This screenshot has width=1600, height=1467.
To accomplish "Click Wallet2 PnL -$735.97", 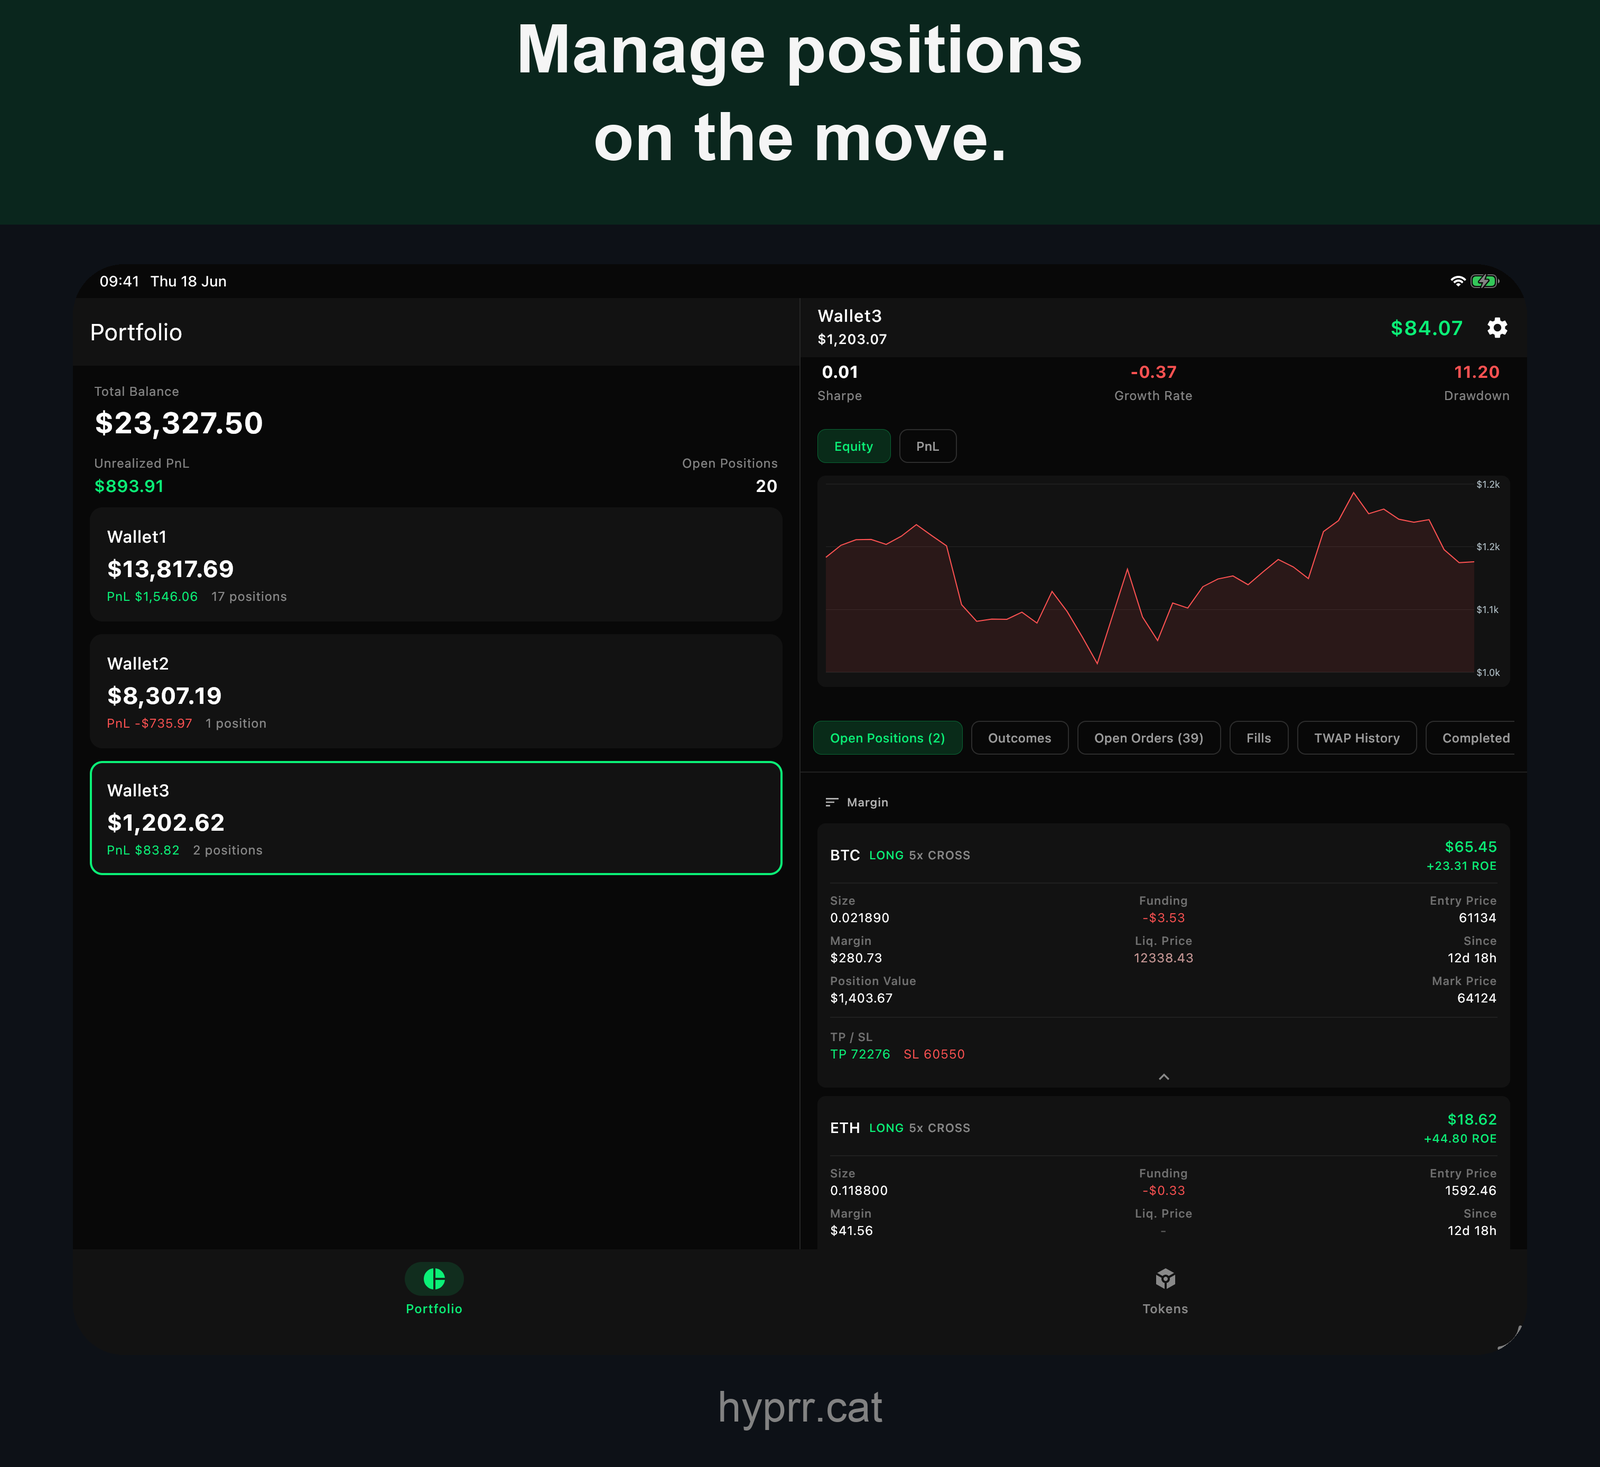I will pos(149,724).
